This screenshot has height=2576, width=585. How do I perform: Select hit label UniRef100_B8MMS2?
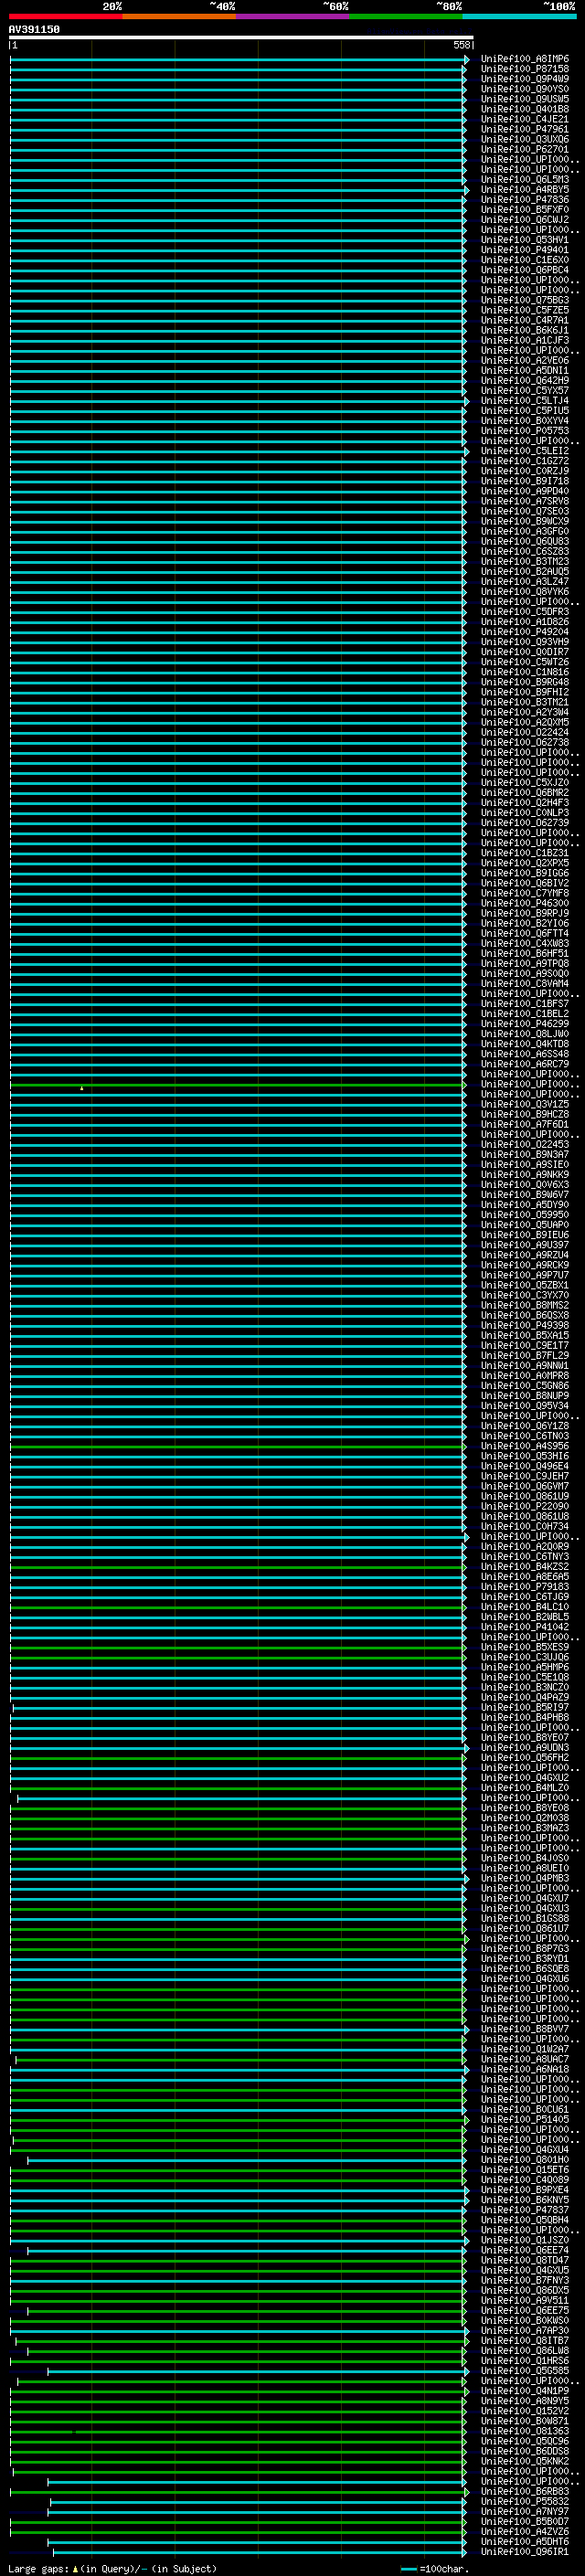point(524,1306)
